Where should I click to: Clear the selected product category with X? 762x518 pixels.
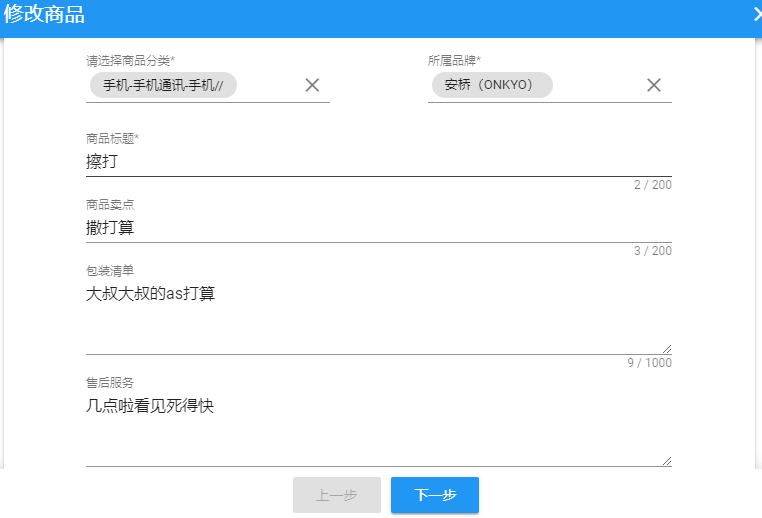[x=312, y=85]
